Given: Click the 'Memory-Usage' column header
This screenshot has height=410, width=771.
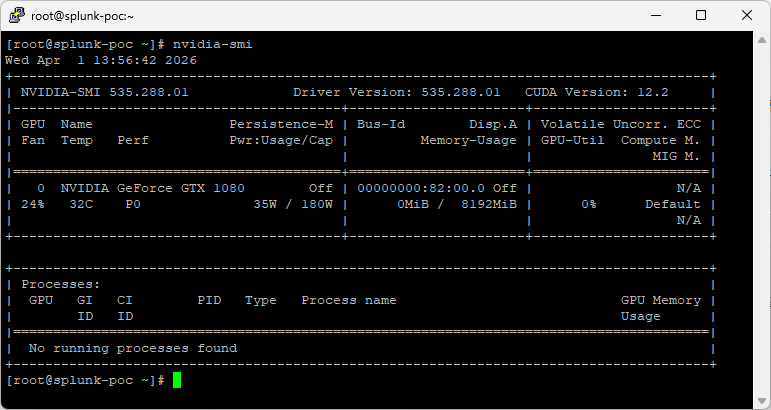Looking at the screenshot, I should [x=469, y=141].
